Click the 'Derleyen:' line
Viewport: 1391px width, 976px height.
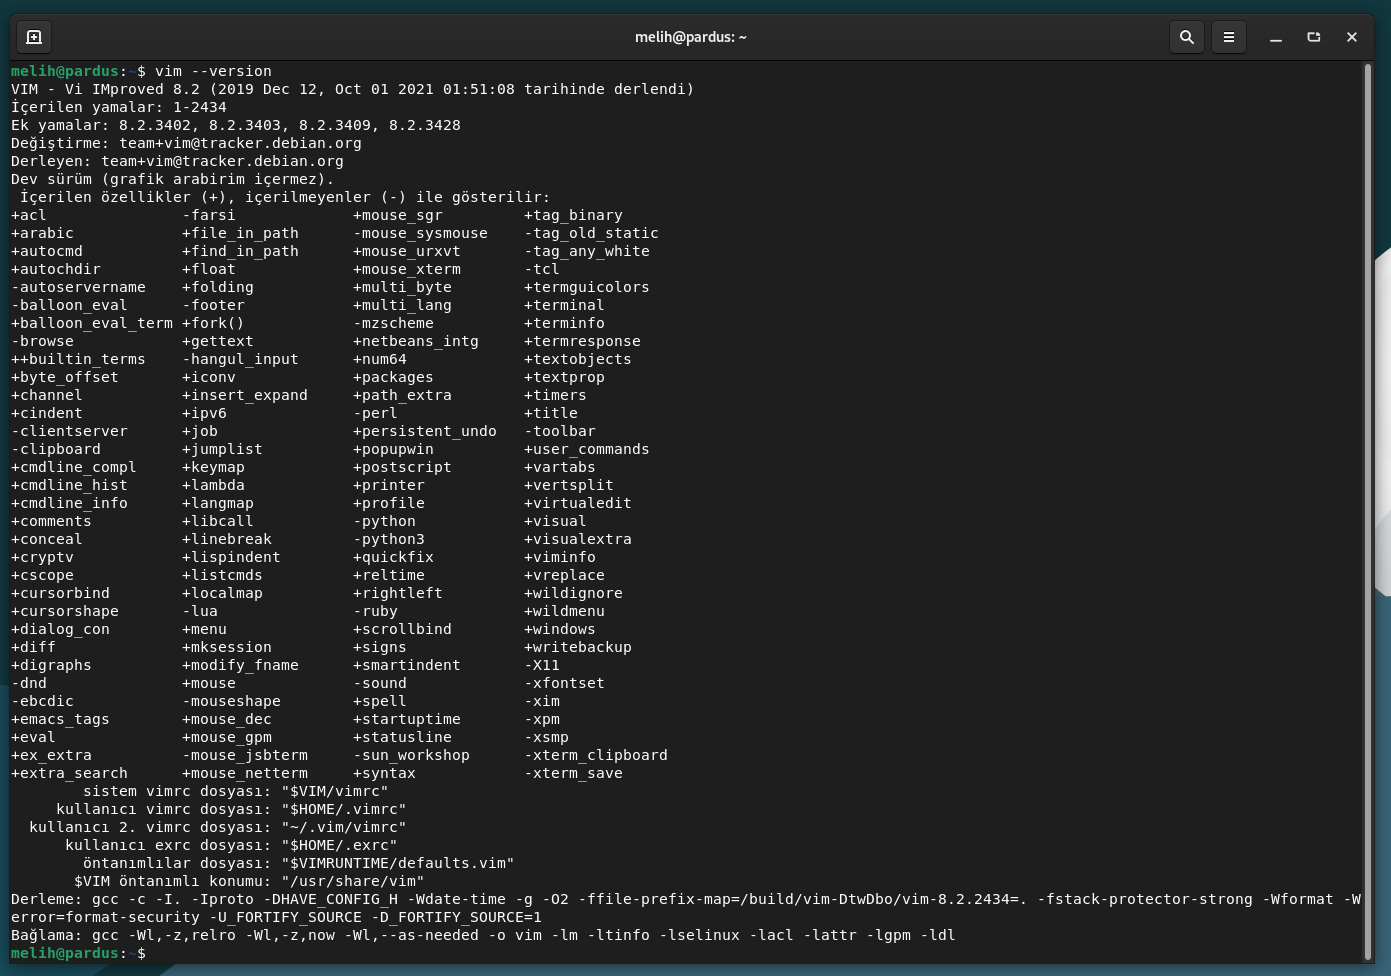pos(177,161)
